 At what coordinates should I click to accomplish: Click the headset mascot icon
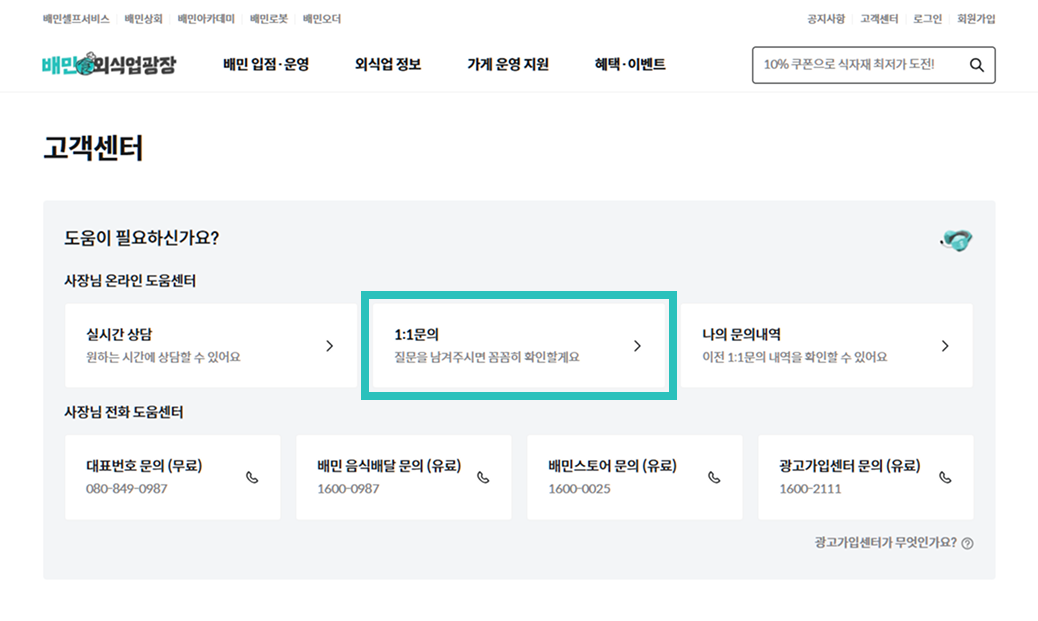point(957,240)
